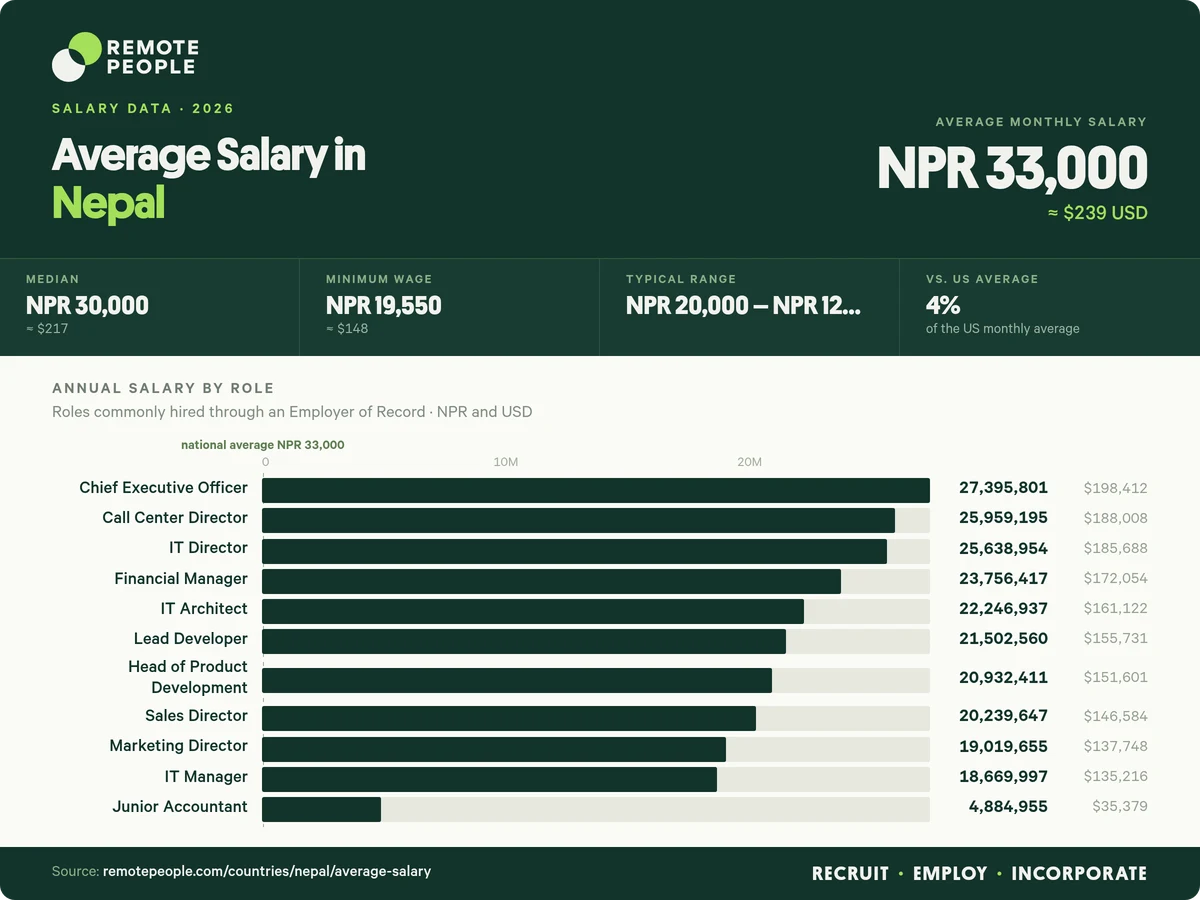Screen dimensions: 1200x900
Task: Open the remotepeople.com source link
Action: coord(267,872)
